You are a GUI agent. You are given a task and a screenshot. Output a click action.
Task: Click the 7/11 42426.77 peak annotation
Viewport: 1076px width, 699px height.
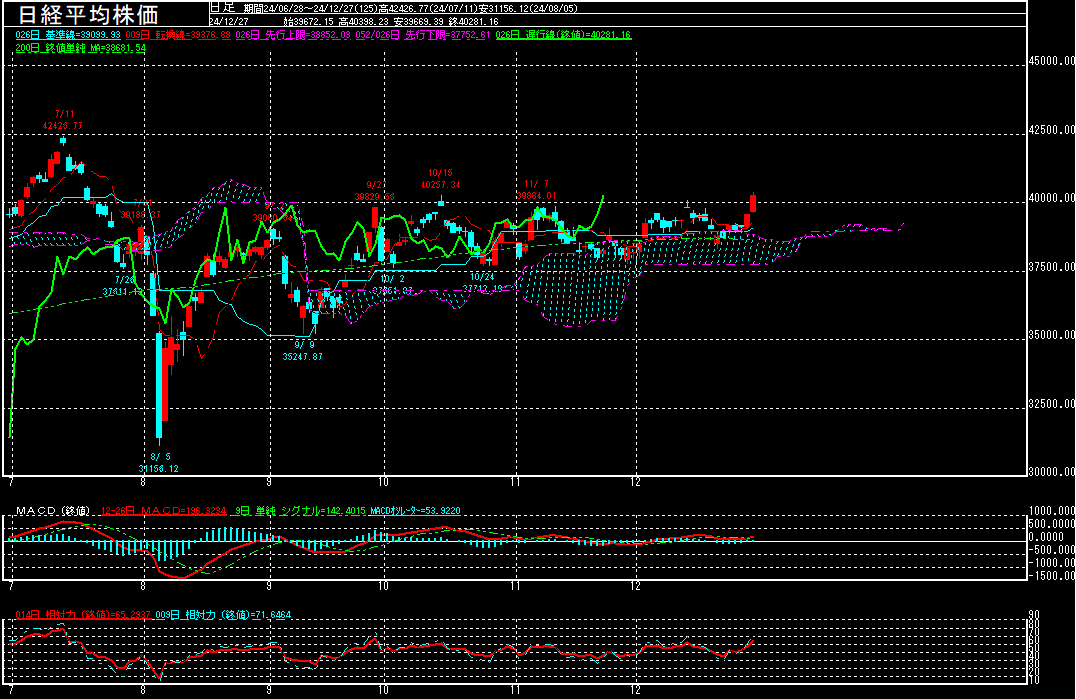[x=62, y=120]
